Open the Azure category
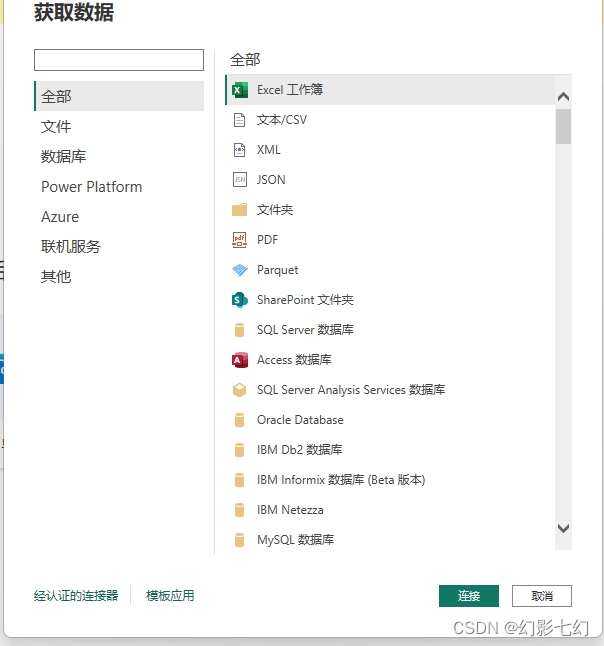This screenshot has width=604, height=646. coord(119,217)
